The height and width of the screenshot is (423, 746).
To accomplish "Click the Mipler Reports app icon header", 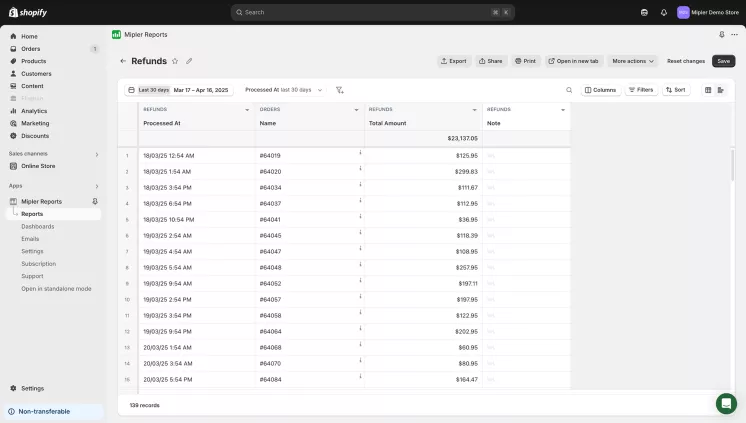I will [x=116, y=34].
